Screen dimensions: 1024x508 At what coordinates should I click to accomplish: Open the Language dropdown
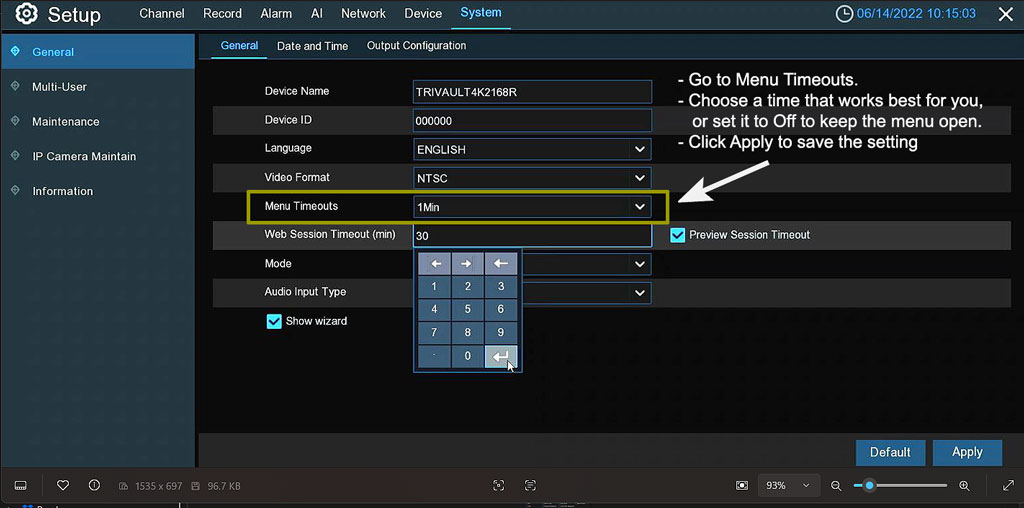click(532, 150)
